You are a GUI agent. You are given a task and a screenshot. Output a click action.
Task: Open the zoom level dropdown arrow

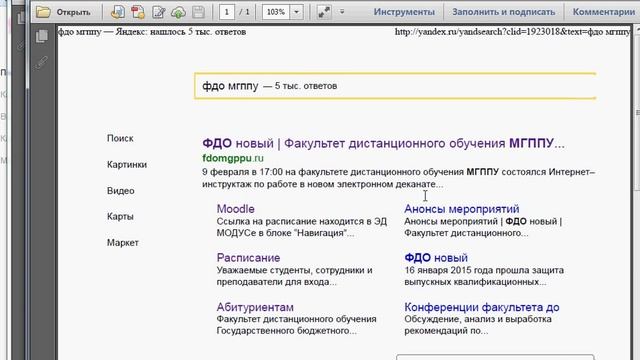point(296,12)
